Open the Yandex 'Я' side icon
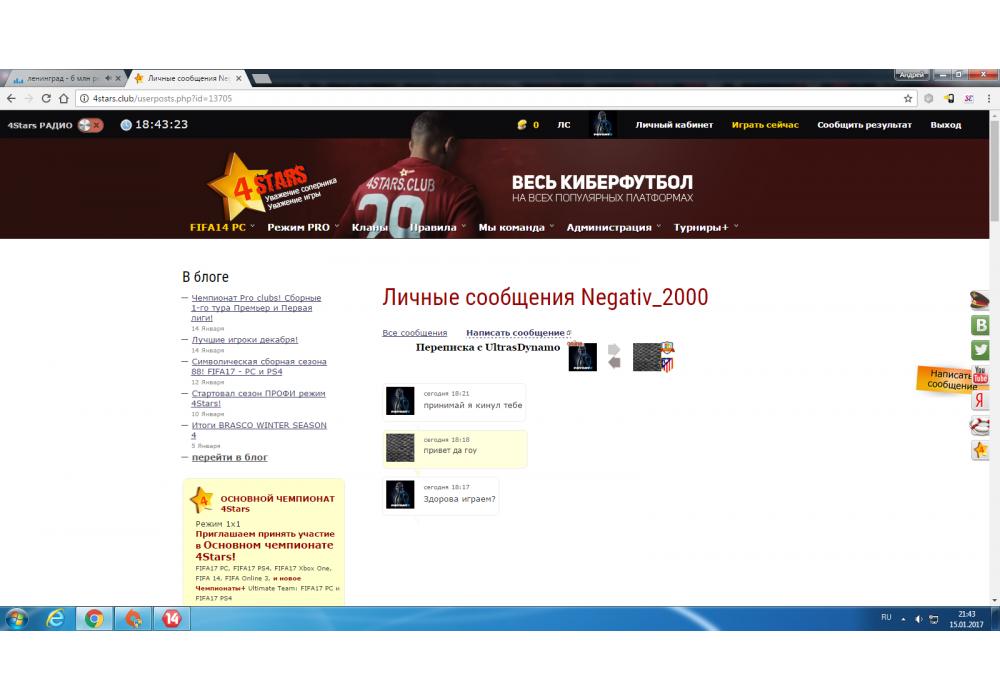The image size is (1000, 700). point(980,400)
